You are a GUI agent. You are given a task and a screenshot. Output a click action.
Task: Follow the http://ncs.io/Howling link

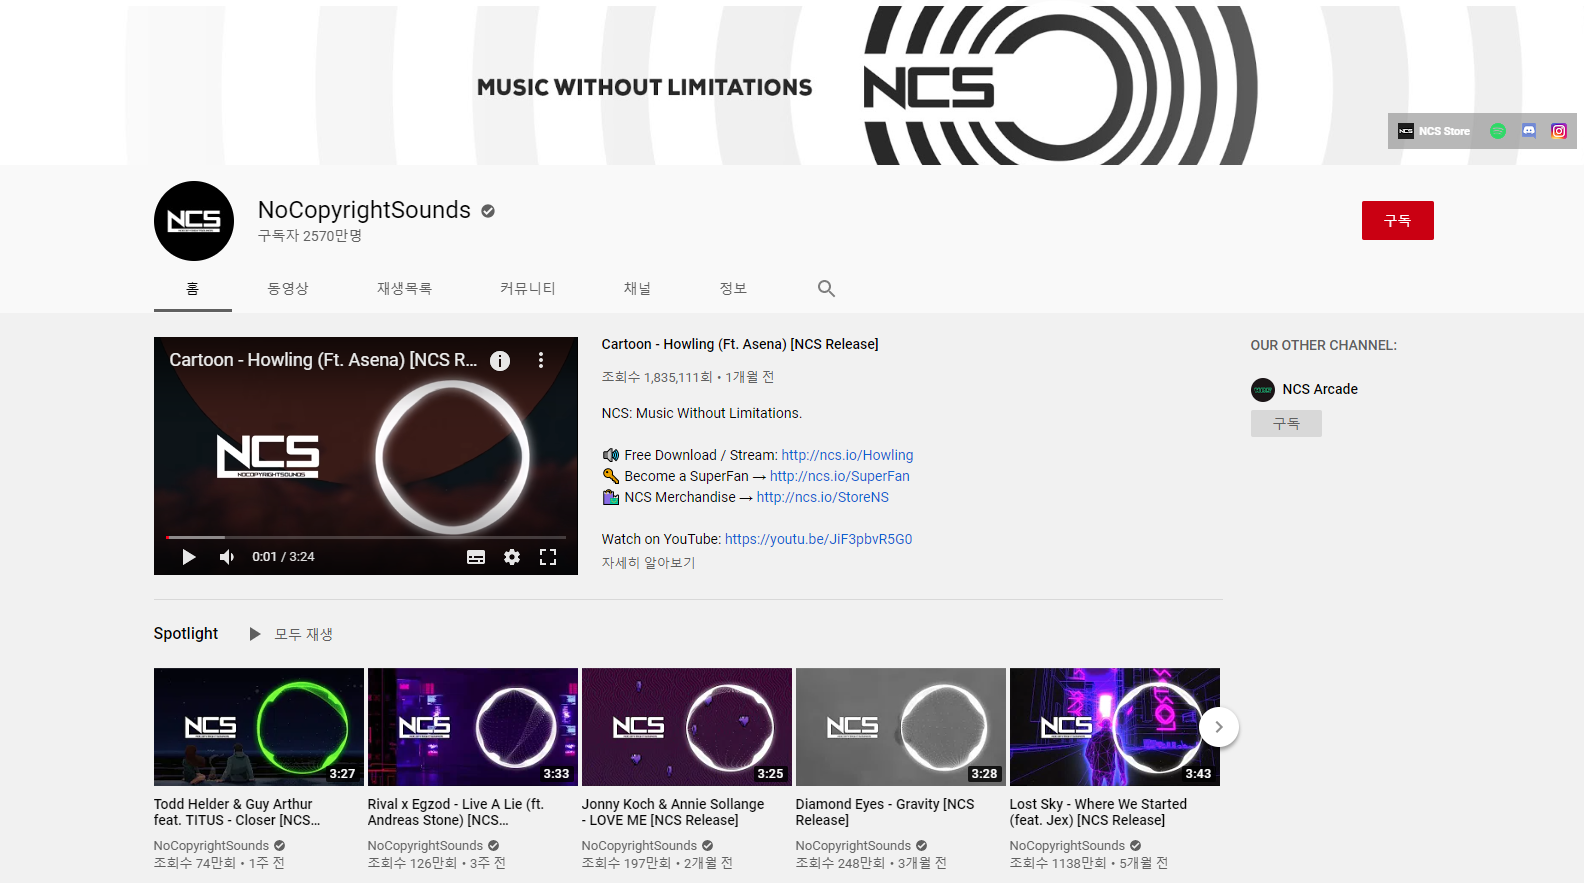click(847, 455)
